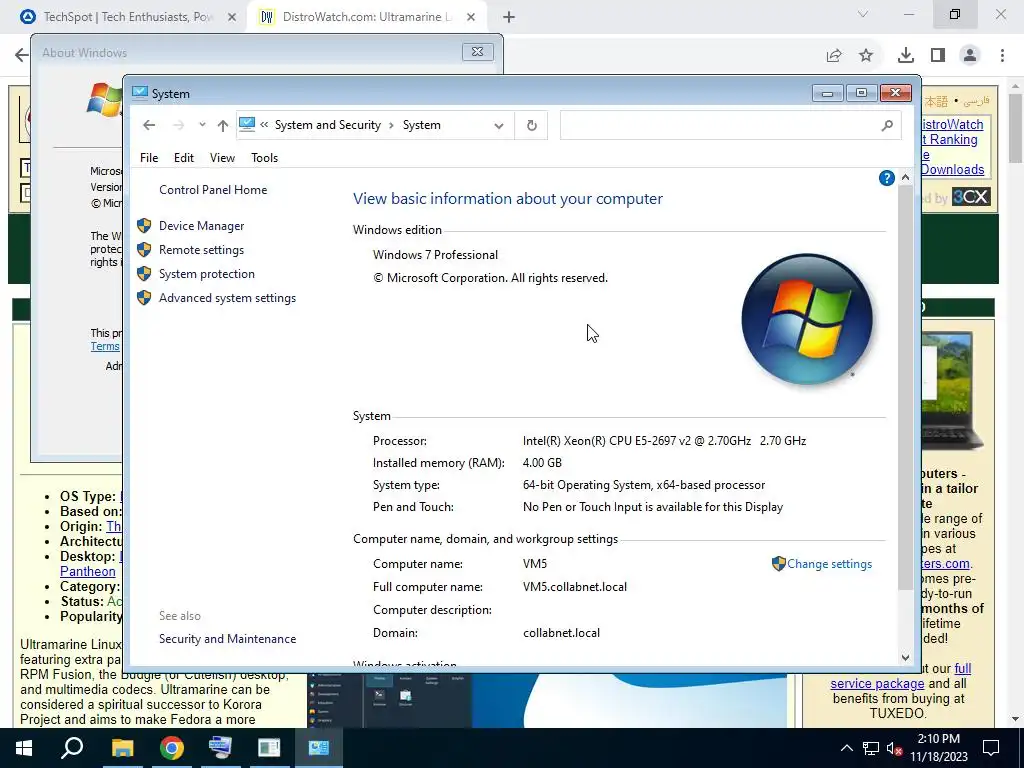
Task: Click the search magnifier in System window
Action: tap(886, 125)
